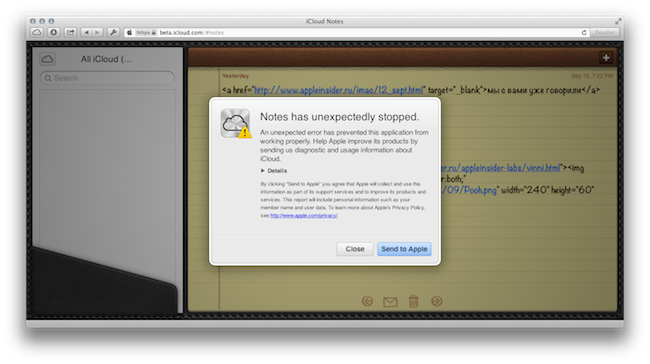
Task: Go to previous note arrow icon
Action: coord(367,301)
